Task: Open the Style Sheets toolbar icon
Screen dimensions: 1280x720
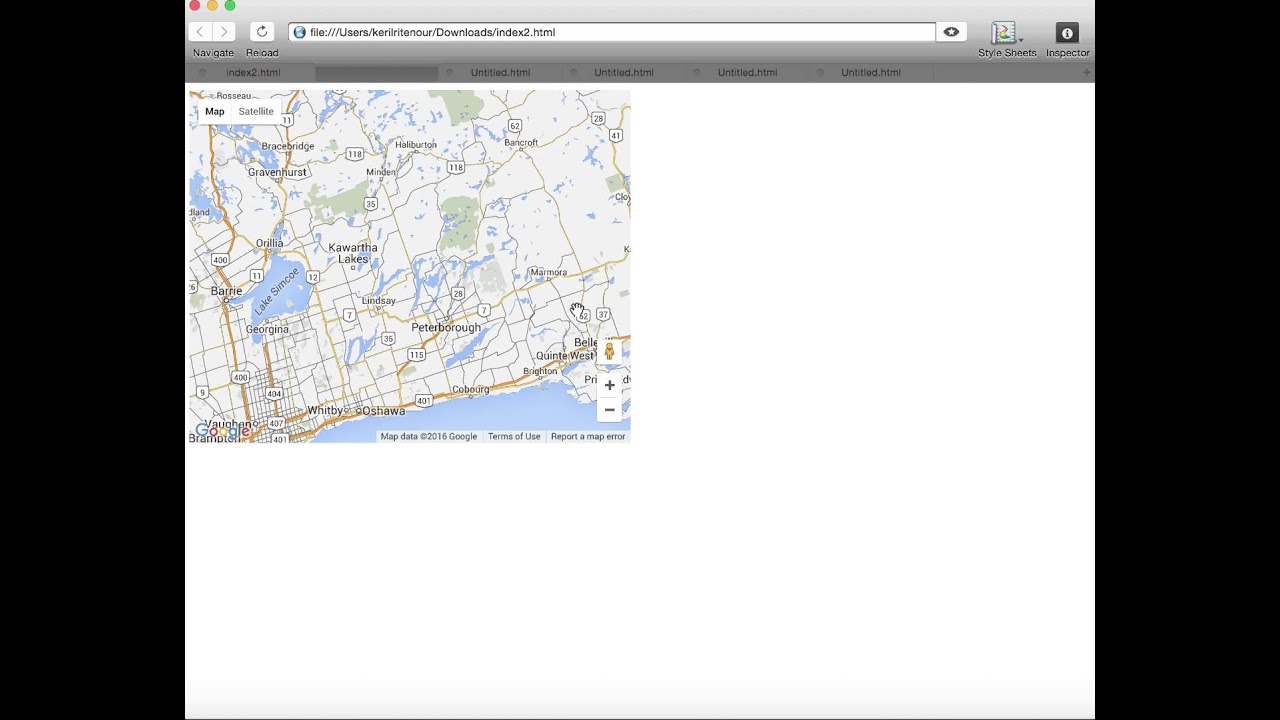Action: 1003,33
